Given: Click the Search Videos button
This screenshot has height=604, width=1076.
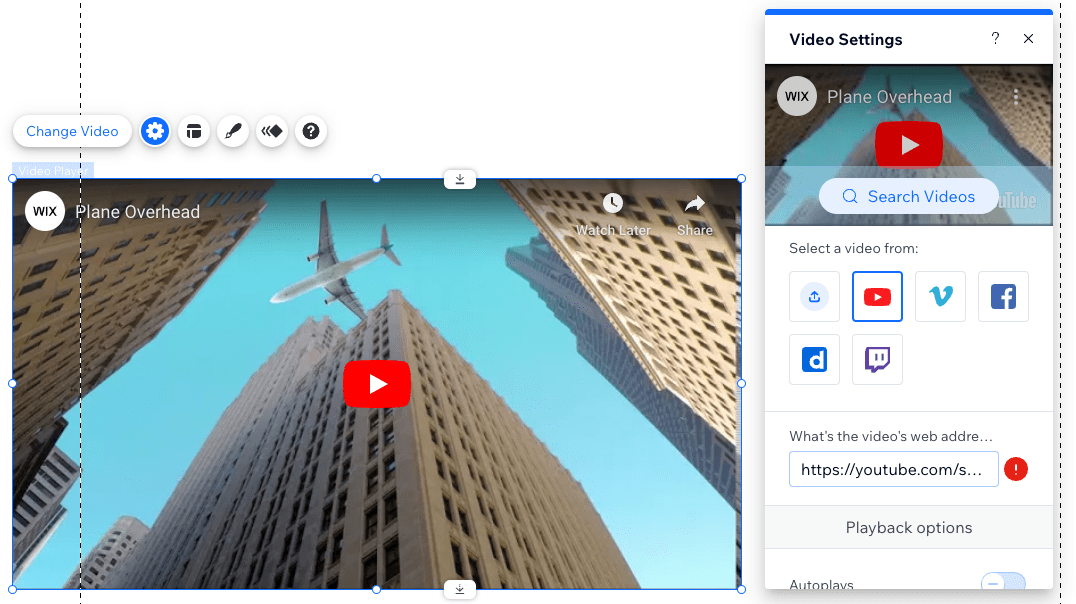Looking at the screenshot, I should tap(909, 196).
